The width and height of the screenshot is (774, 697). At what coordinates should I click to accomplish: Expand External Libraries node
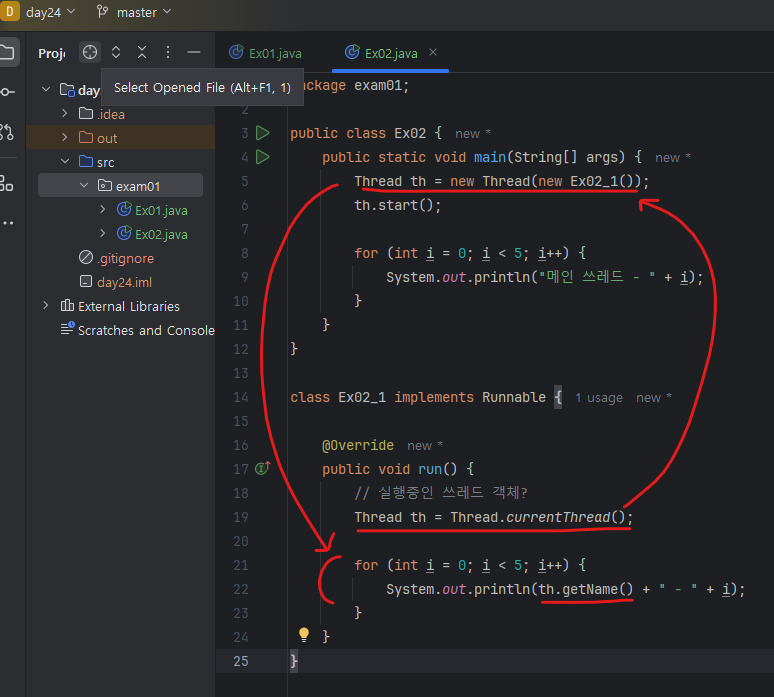pos(46,305)
